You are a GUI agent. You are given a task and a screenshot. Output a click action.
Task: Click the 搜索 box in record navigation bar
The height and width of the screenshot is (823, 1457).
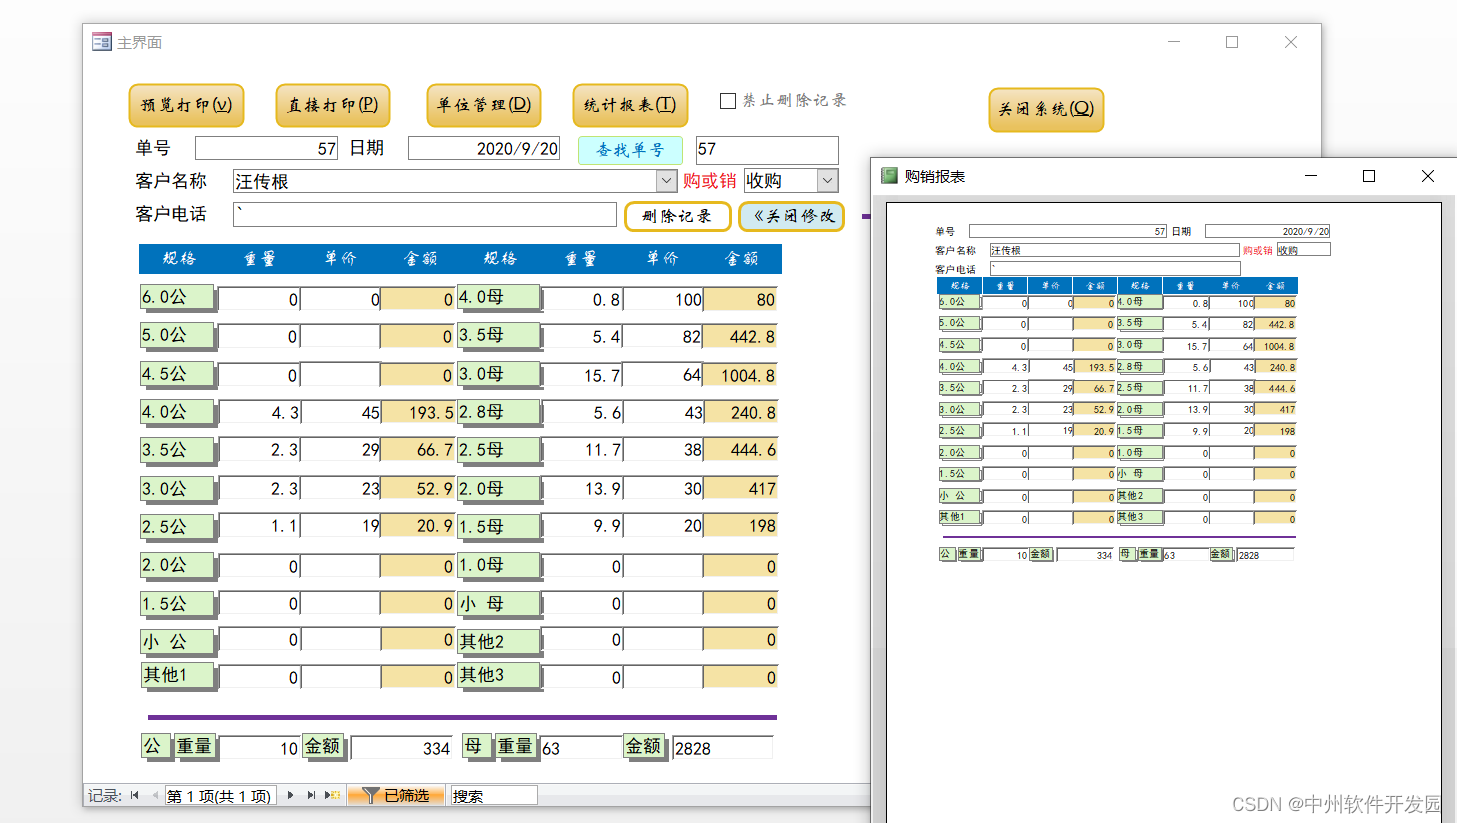pyautogui.click(x=493, y=795)
